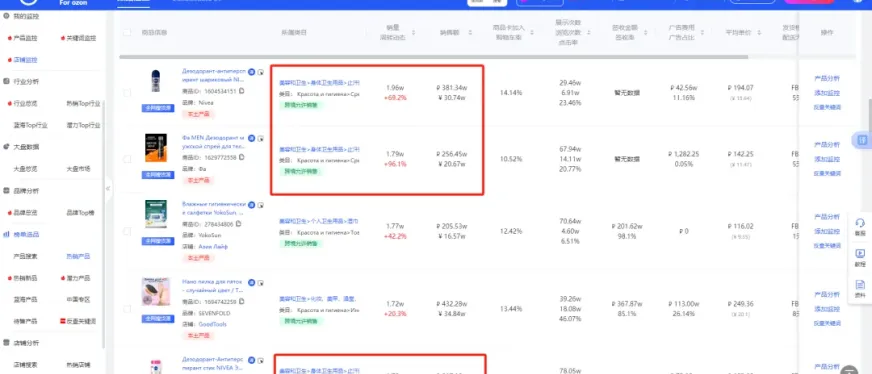Click blue round icon beside YokoSun салфетки title

click(x=251, y=205)
